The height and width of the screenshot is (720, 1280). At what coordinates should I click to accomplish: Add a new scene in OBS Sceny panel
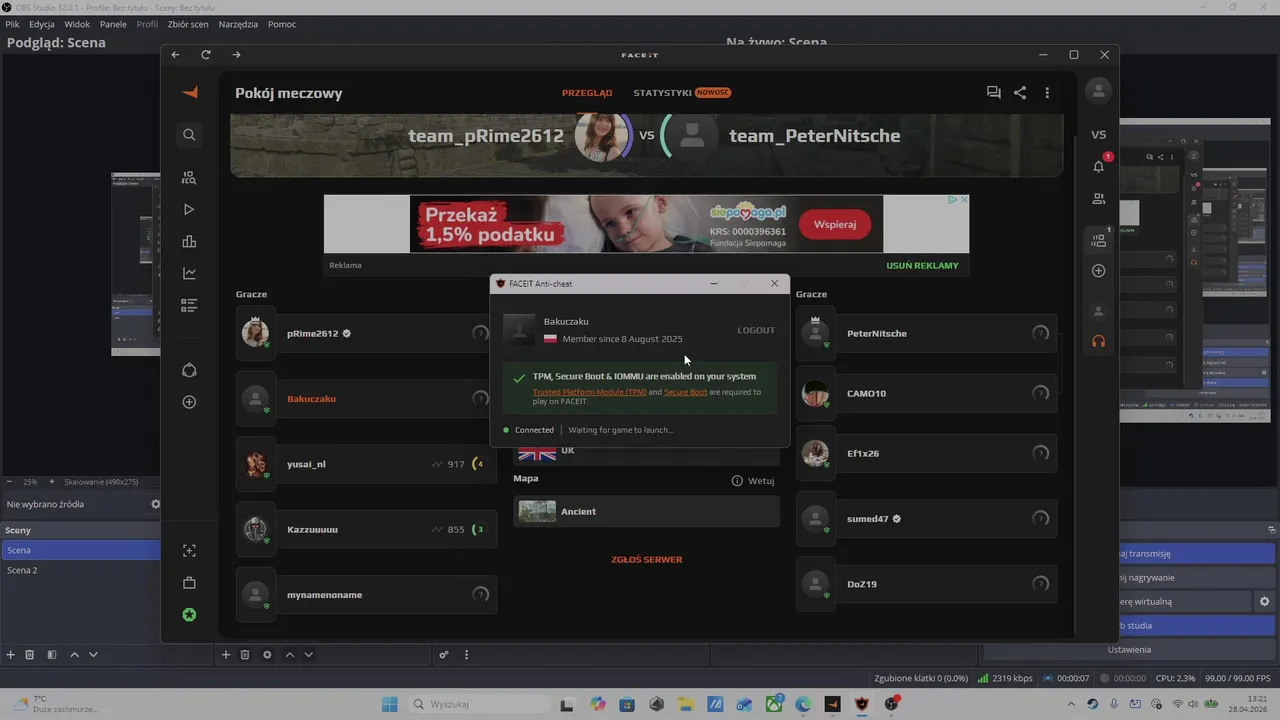pyautogui.click(x=10, y=654)
